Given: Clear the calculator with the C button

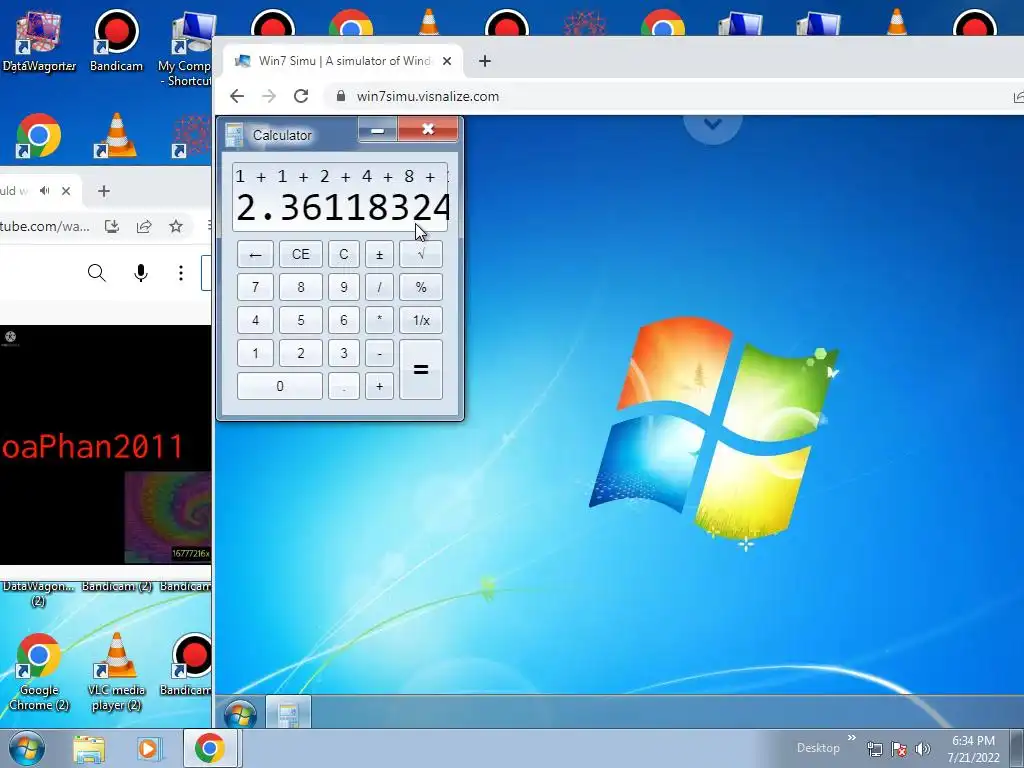Looking at the screenshot, I should [x=344, y=254].
